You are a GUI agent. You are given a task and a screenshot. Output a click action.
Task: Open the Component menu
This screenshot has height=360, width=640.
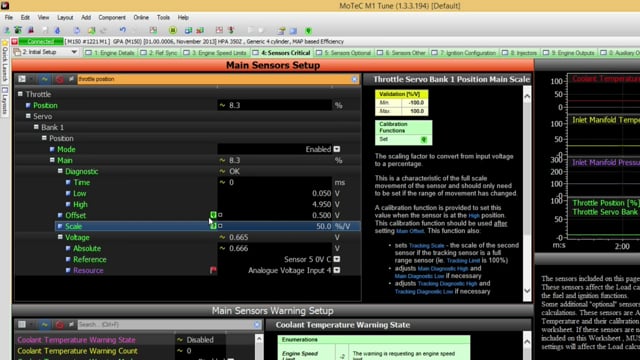(x=112, y=18)
